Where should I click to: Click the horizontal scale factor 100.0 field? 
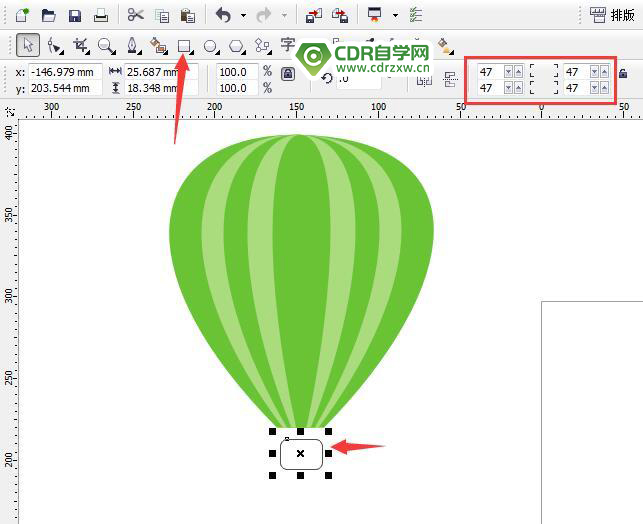pyautogui.click(x=237, y=72)
